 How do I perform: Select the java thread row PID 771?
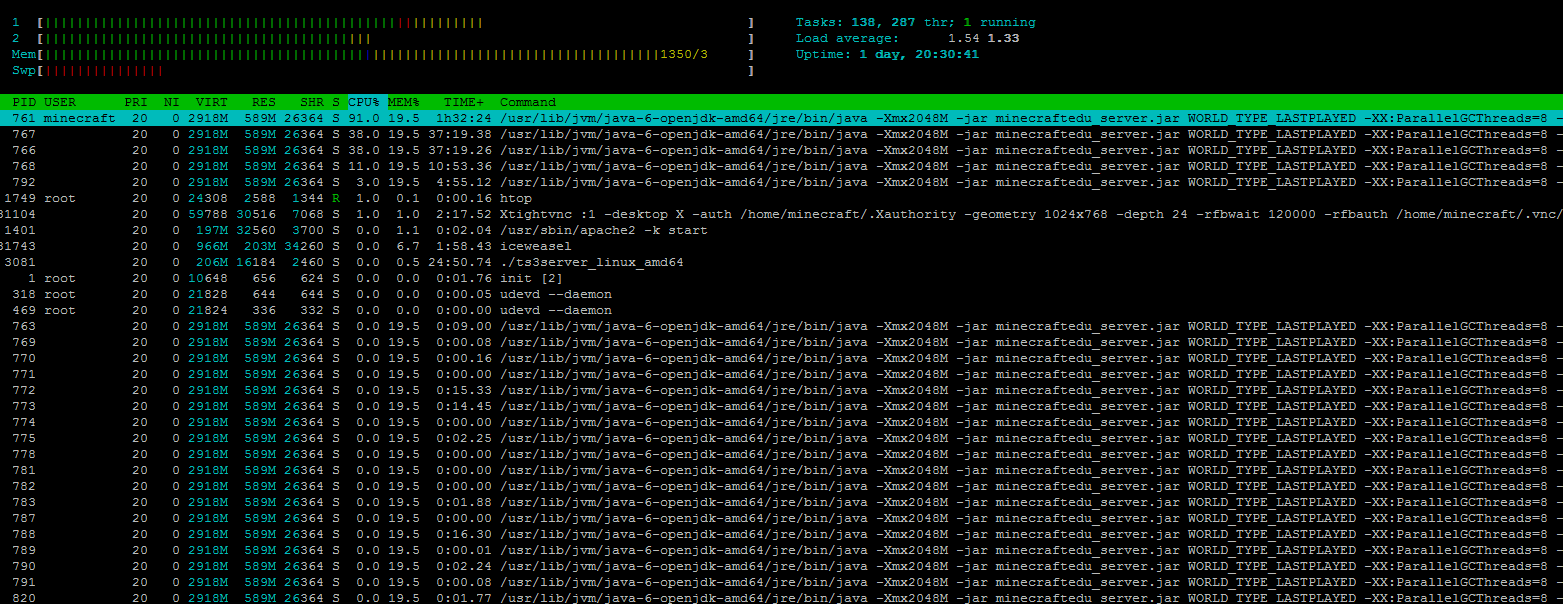[781, 374]
